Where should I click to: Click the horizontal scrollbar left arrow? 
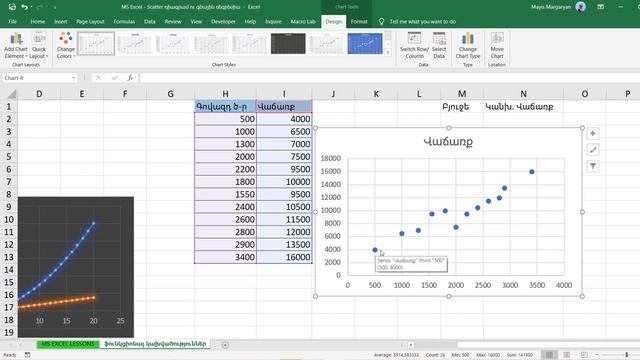[411, 345]
